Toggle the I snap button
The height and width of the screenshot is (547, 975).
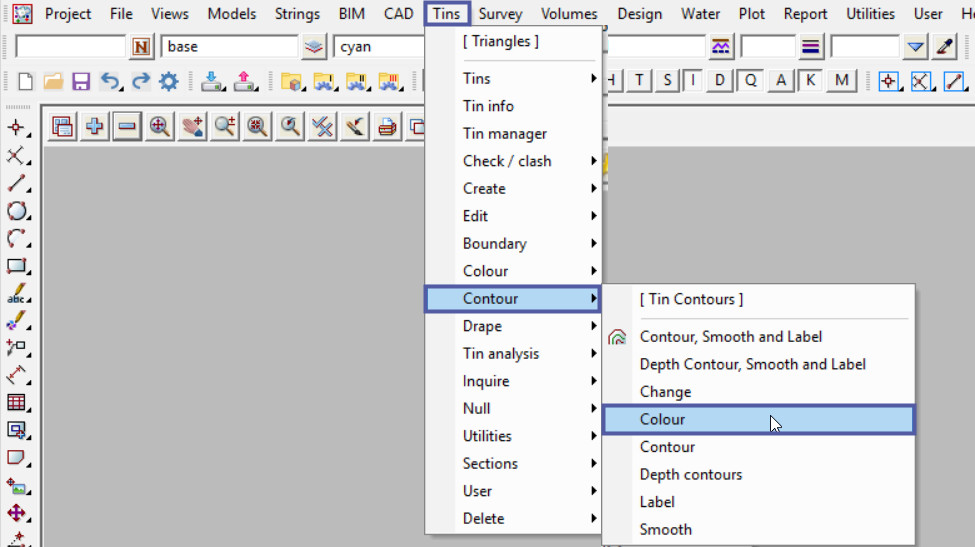[692, 81]
